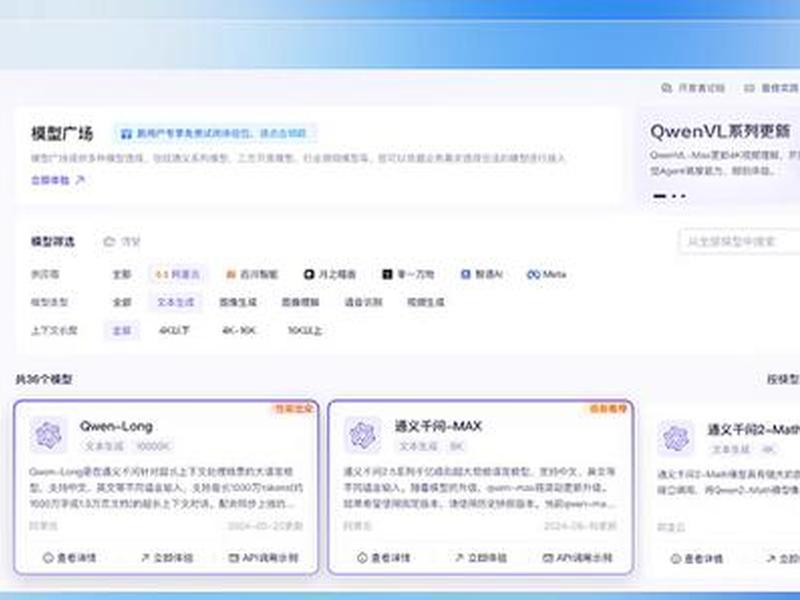Screen dimensions: 800x600
Task: Click the external-arrow icon beside the header 立即体验 link
Action: pos(80,180)
